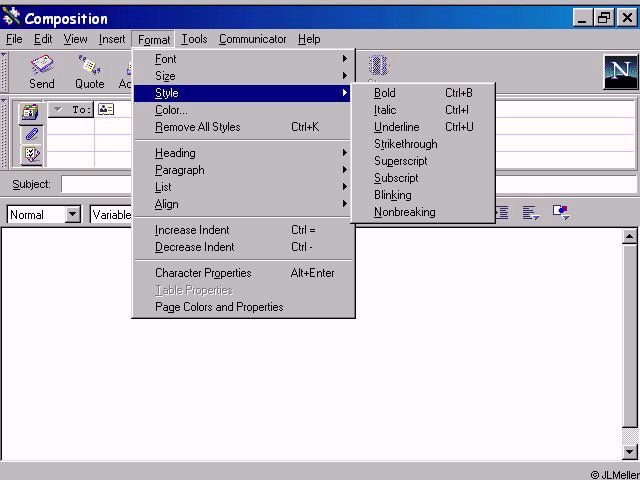Expand the Paragraph submenu
640x480 pixels.
click(243, 170)
